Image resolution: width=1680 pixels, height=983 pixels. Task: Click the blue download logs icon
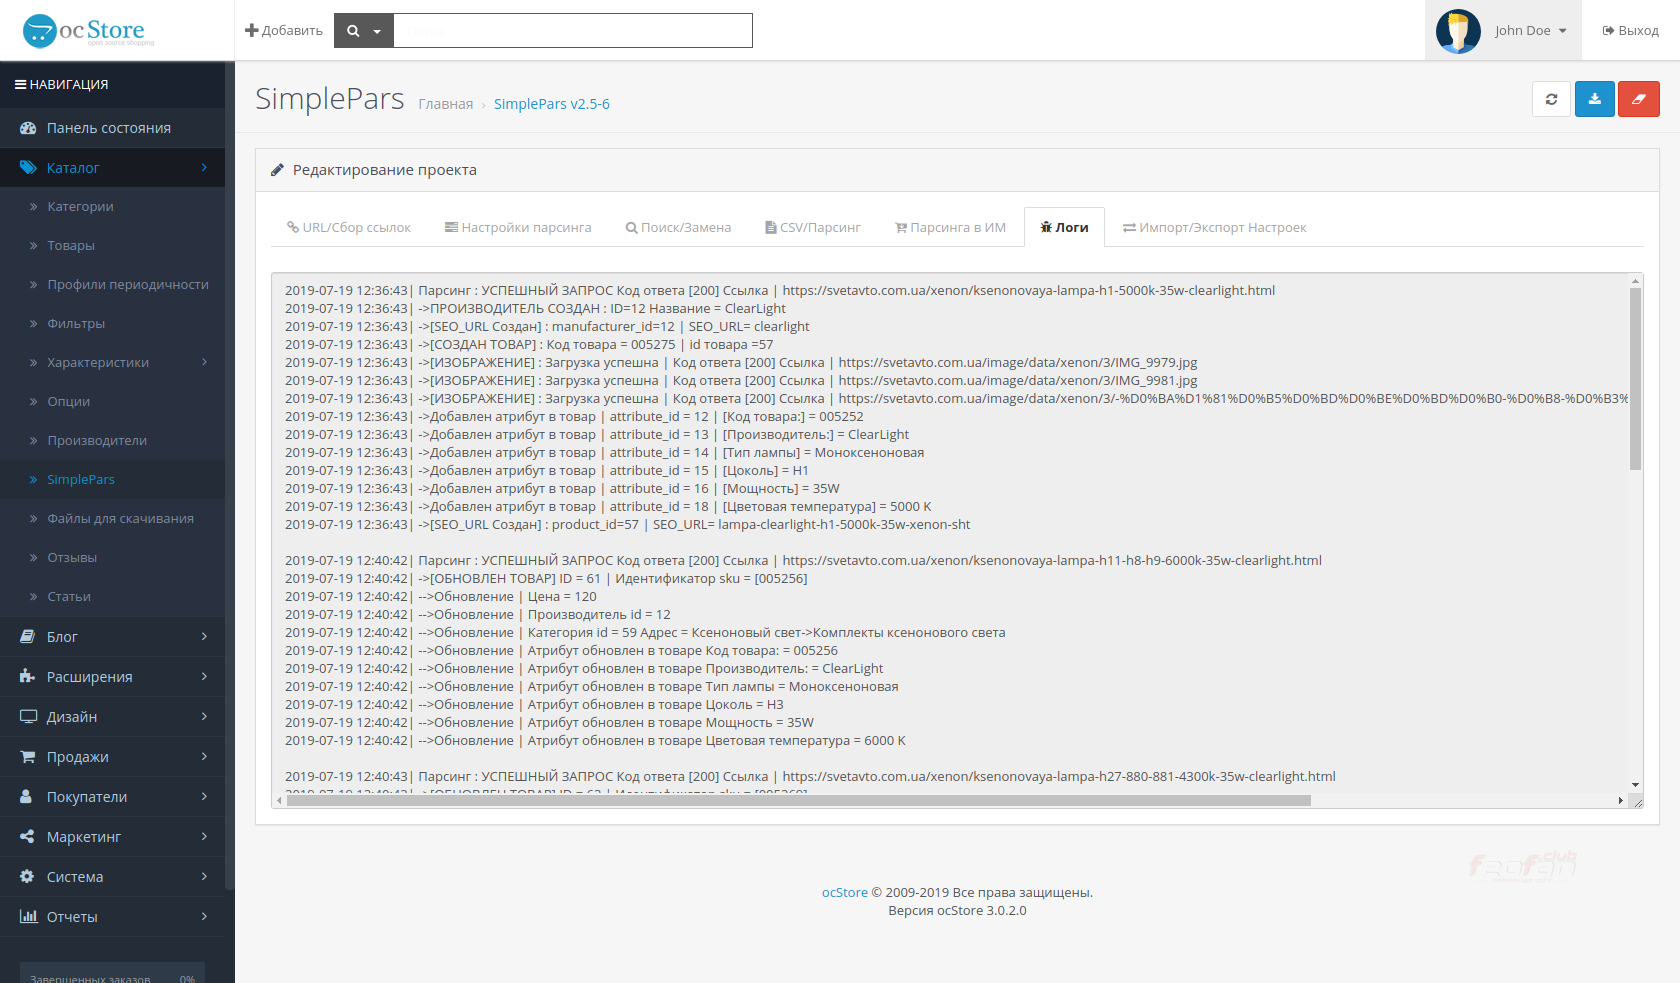tap(1595, 99)
